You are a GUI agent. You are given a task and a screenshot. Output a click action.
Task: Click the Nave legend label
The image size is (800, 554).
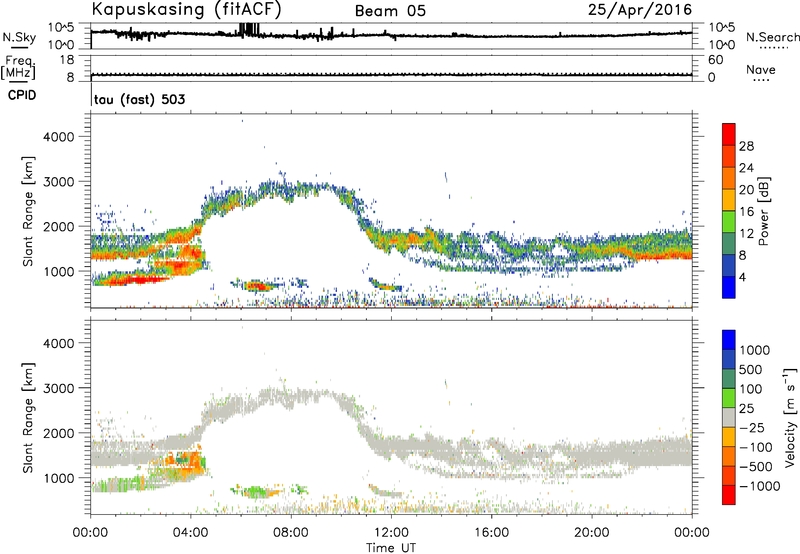pyautogui.click(x=760, y=69)
